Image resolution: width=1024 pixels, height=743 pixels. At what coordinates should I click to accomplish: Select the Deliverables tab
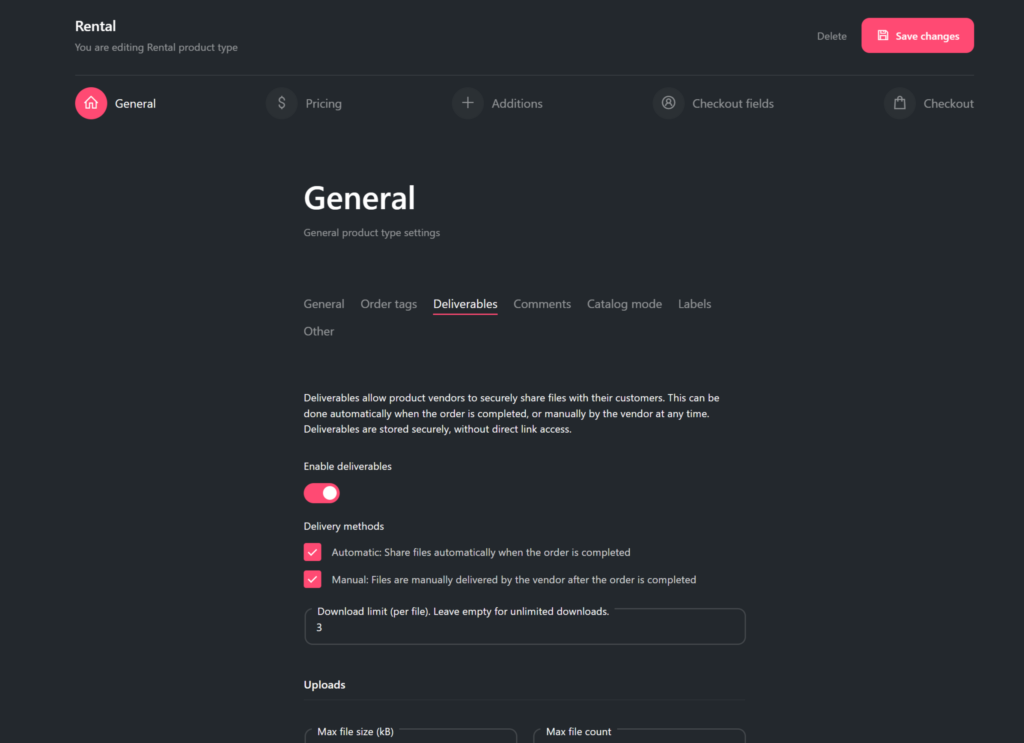(x=465, y=304)
